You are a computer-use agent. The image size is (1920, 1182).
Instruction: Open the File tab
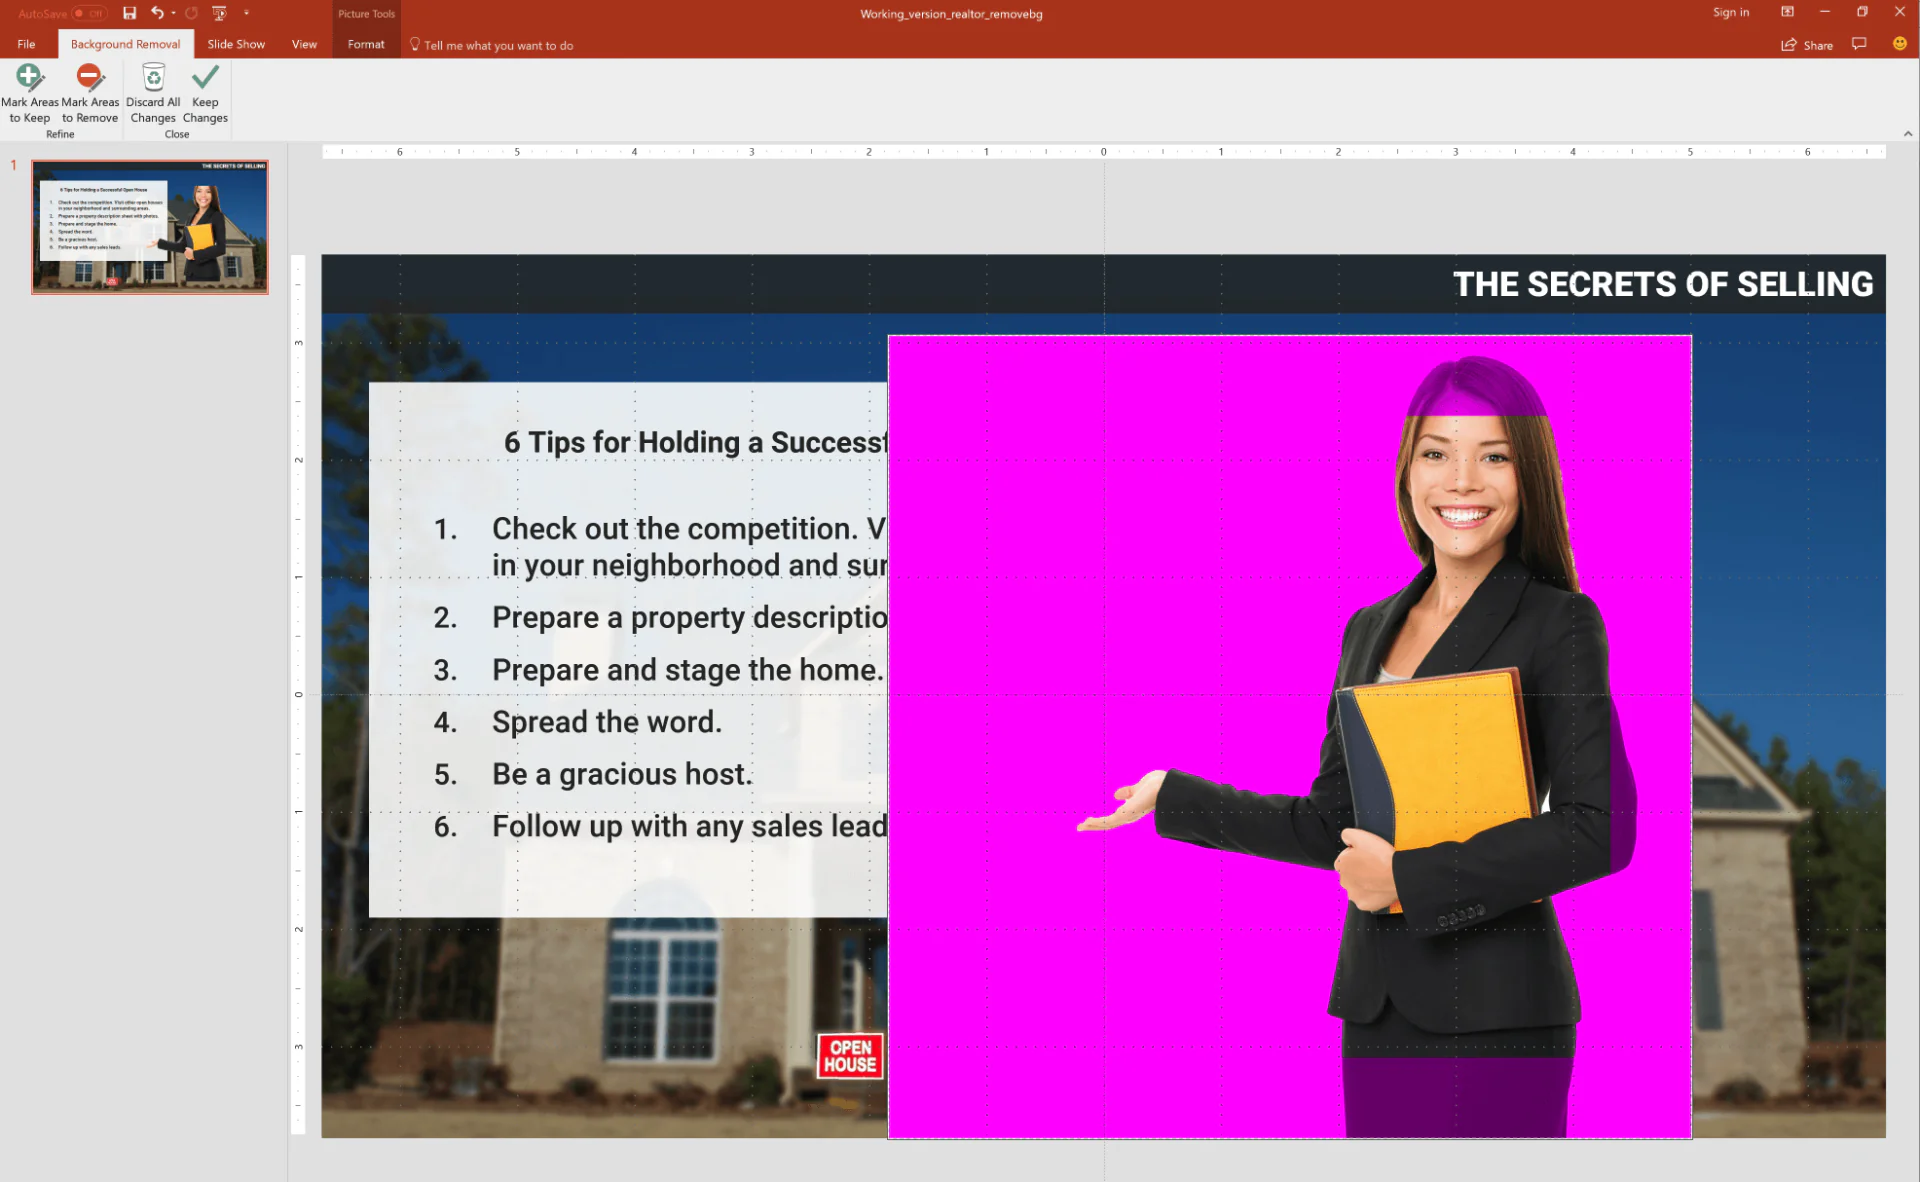pos(26,44)
